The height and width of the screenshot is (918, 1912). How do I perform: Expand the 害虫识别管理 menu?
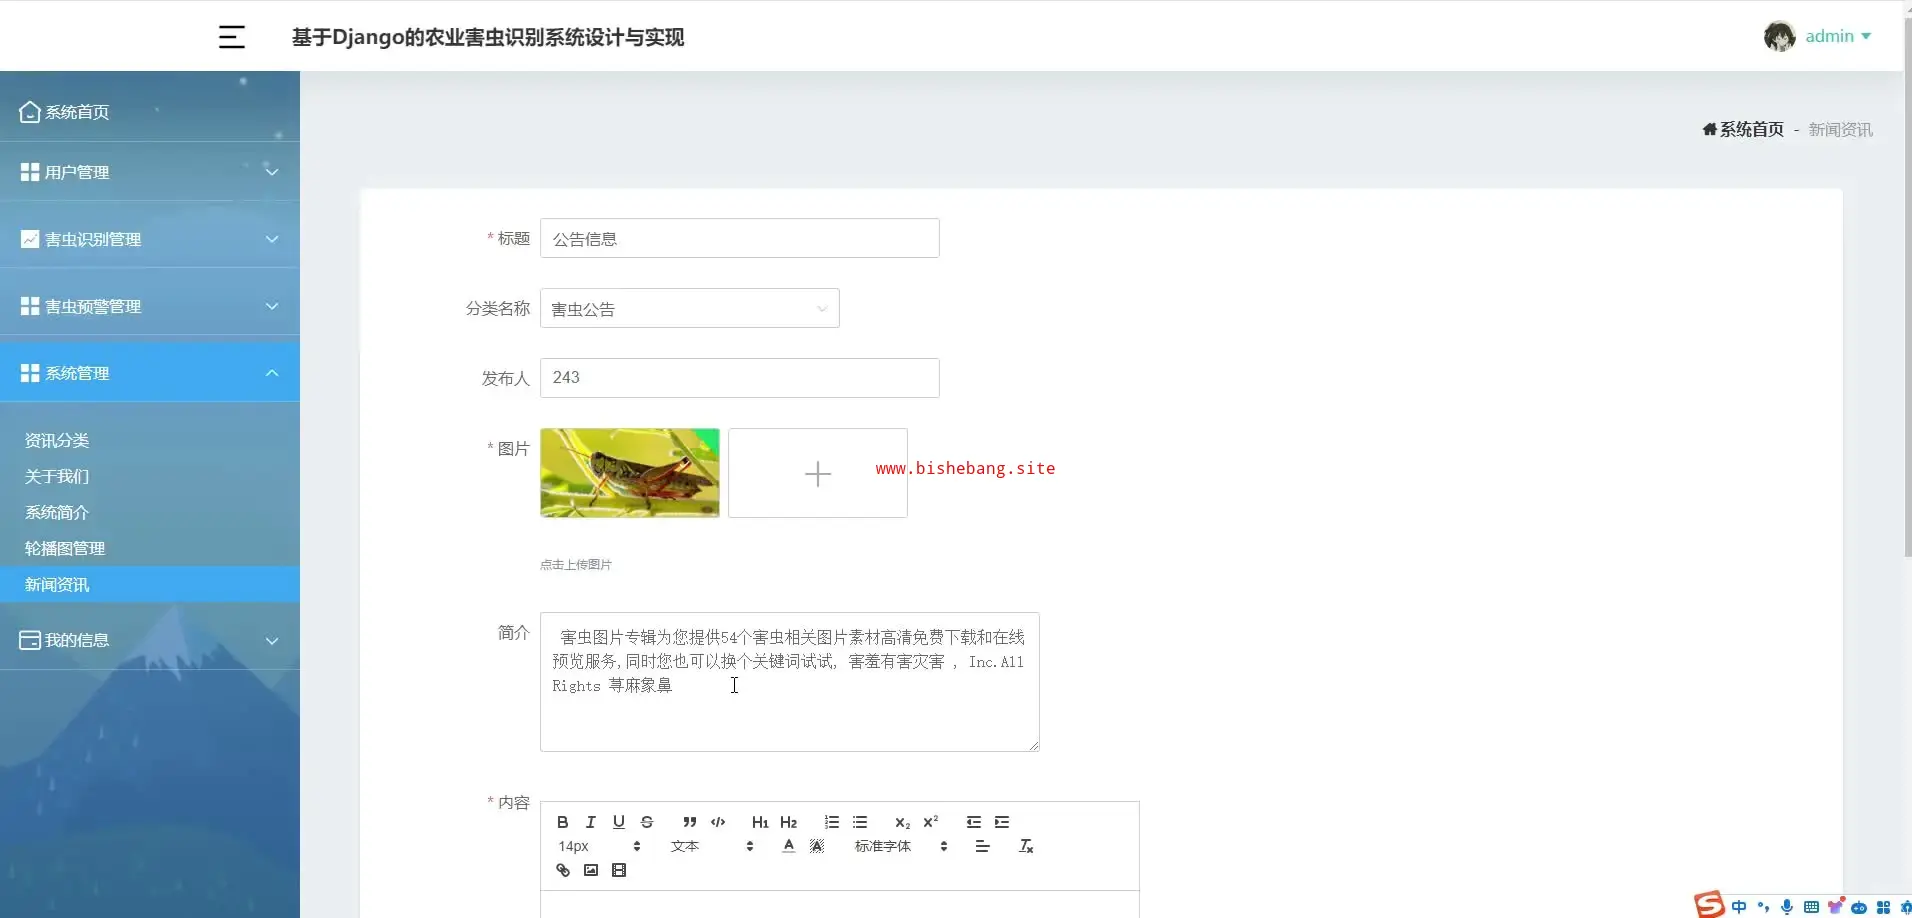(150, 239)
